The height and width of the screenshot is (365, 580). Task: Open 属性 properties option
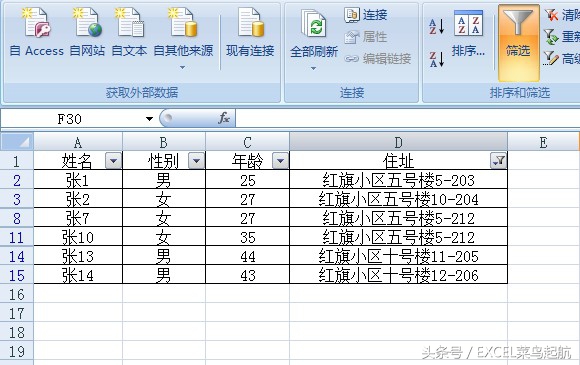pos(366,37)
